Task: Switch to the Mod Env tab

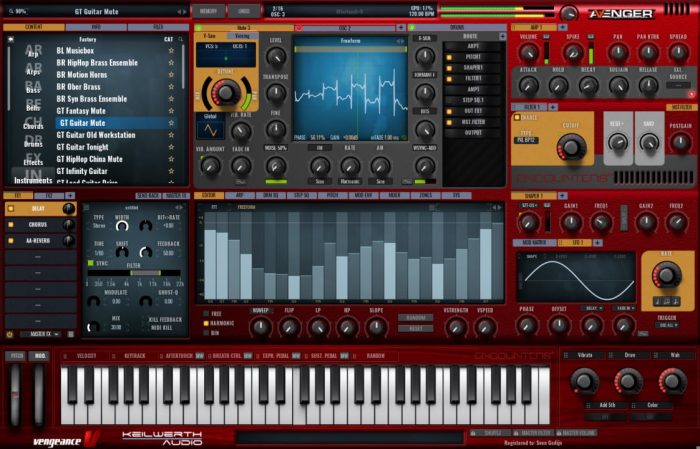Action: point(363,195)
